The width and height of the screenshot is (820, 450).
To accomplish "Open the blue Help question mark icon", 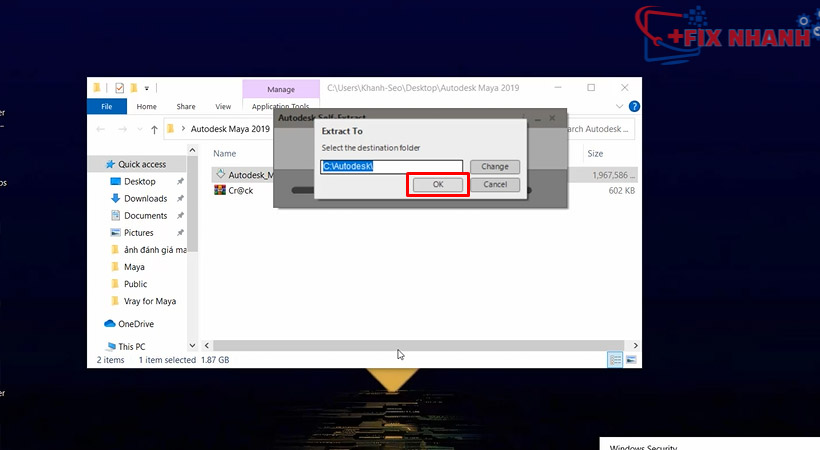I will [635, 107].
